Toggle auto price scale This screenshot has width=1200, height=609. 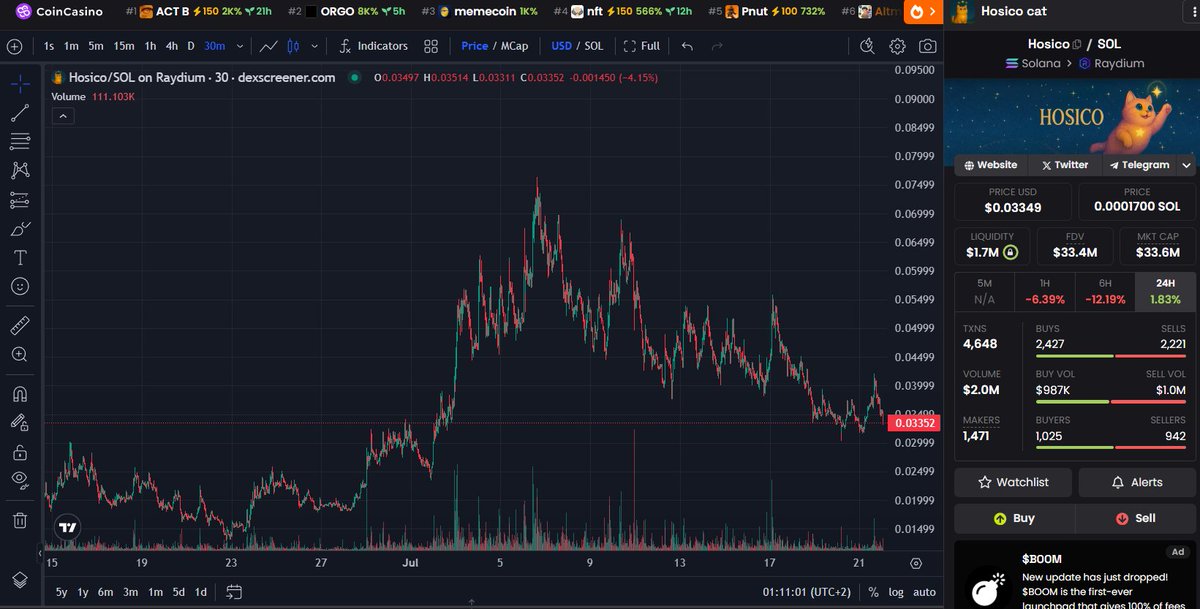[925, 592]
